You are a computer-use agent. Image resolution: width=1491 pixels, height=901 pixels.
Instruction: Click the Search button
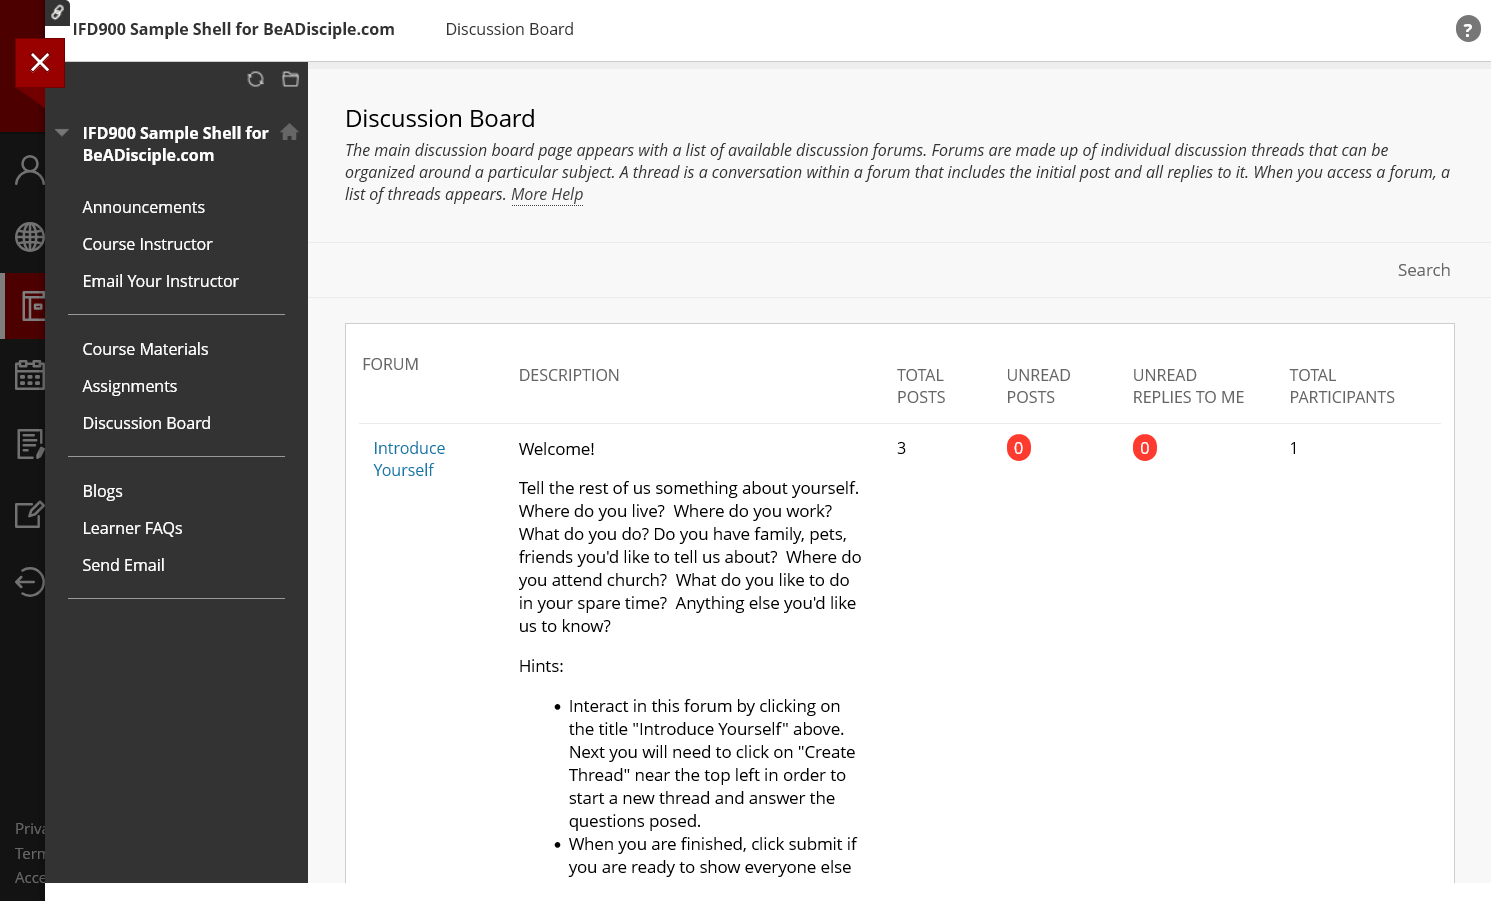[x=1424, y=270]
